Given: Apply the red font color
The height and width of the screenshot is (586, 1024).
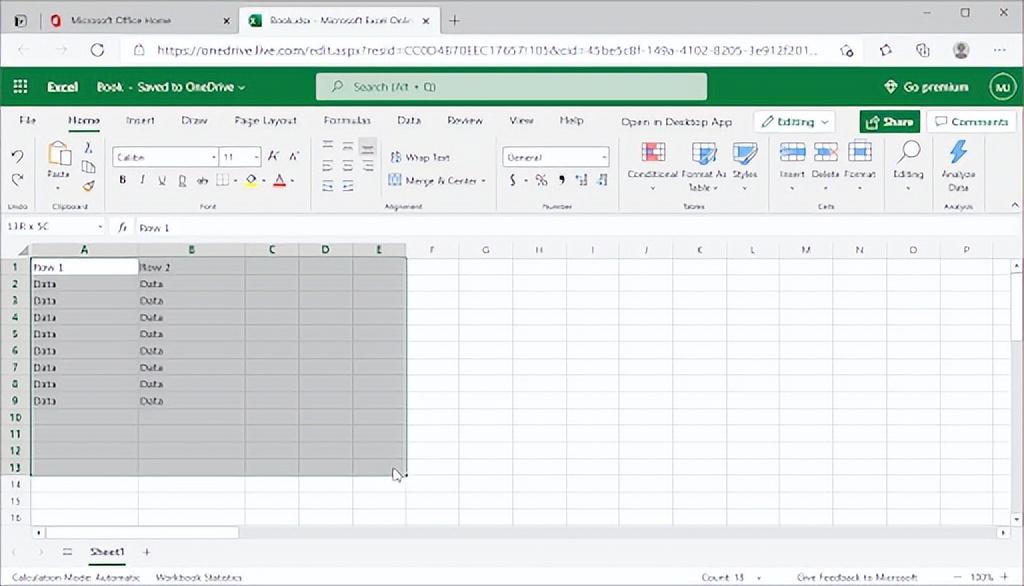Looking at the screenshot, I should click(280, 181).
